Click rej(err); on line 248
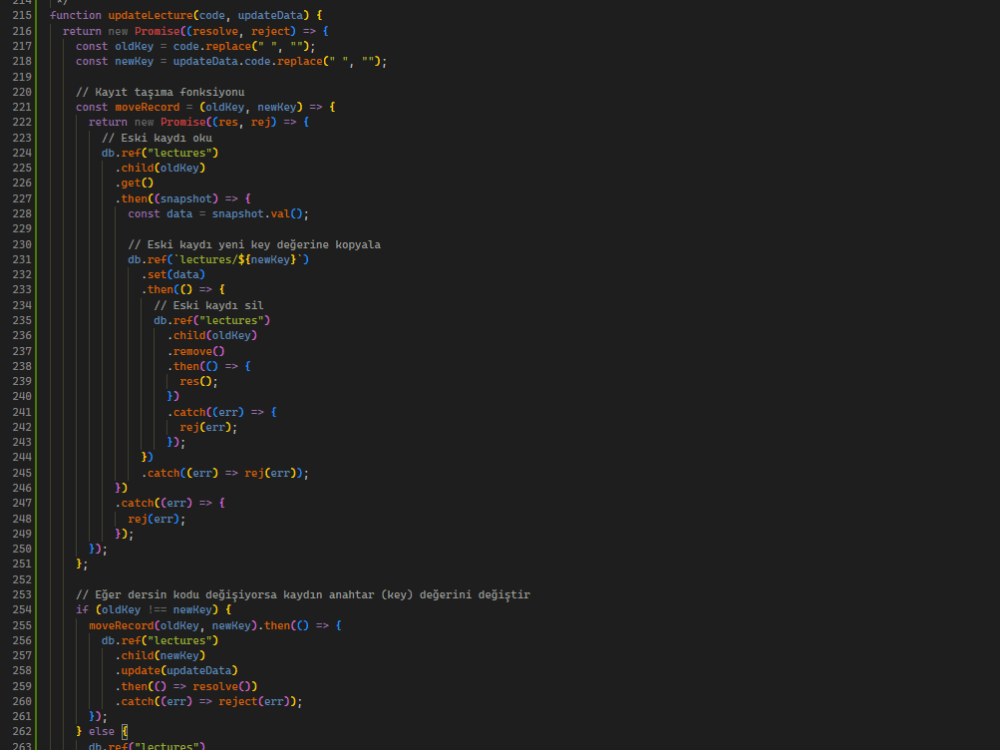The width and height of the screenshot is (1000, 750). (157, 519)
